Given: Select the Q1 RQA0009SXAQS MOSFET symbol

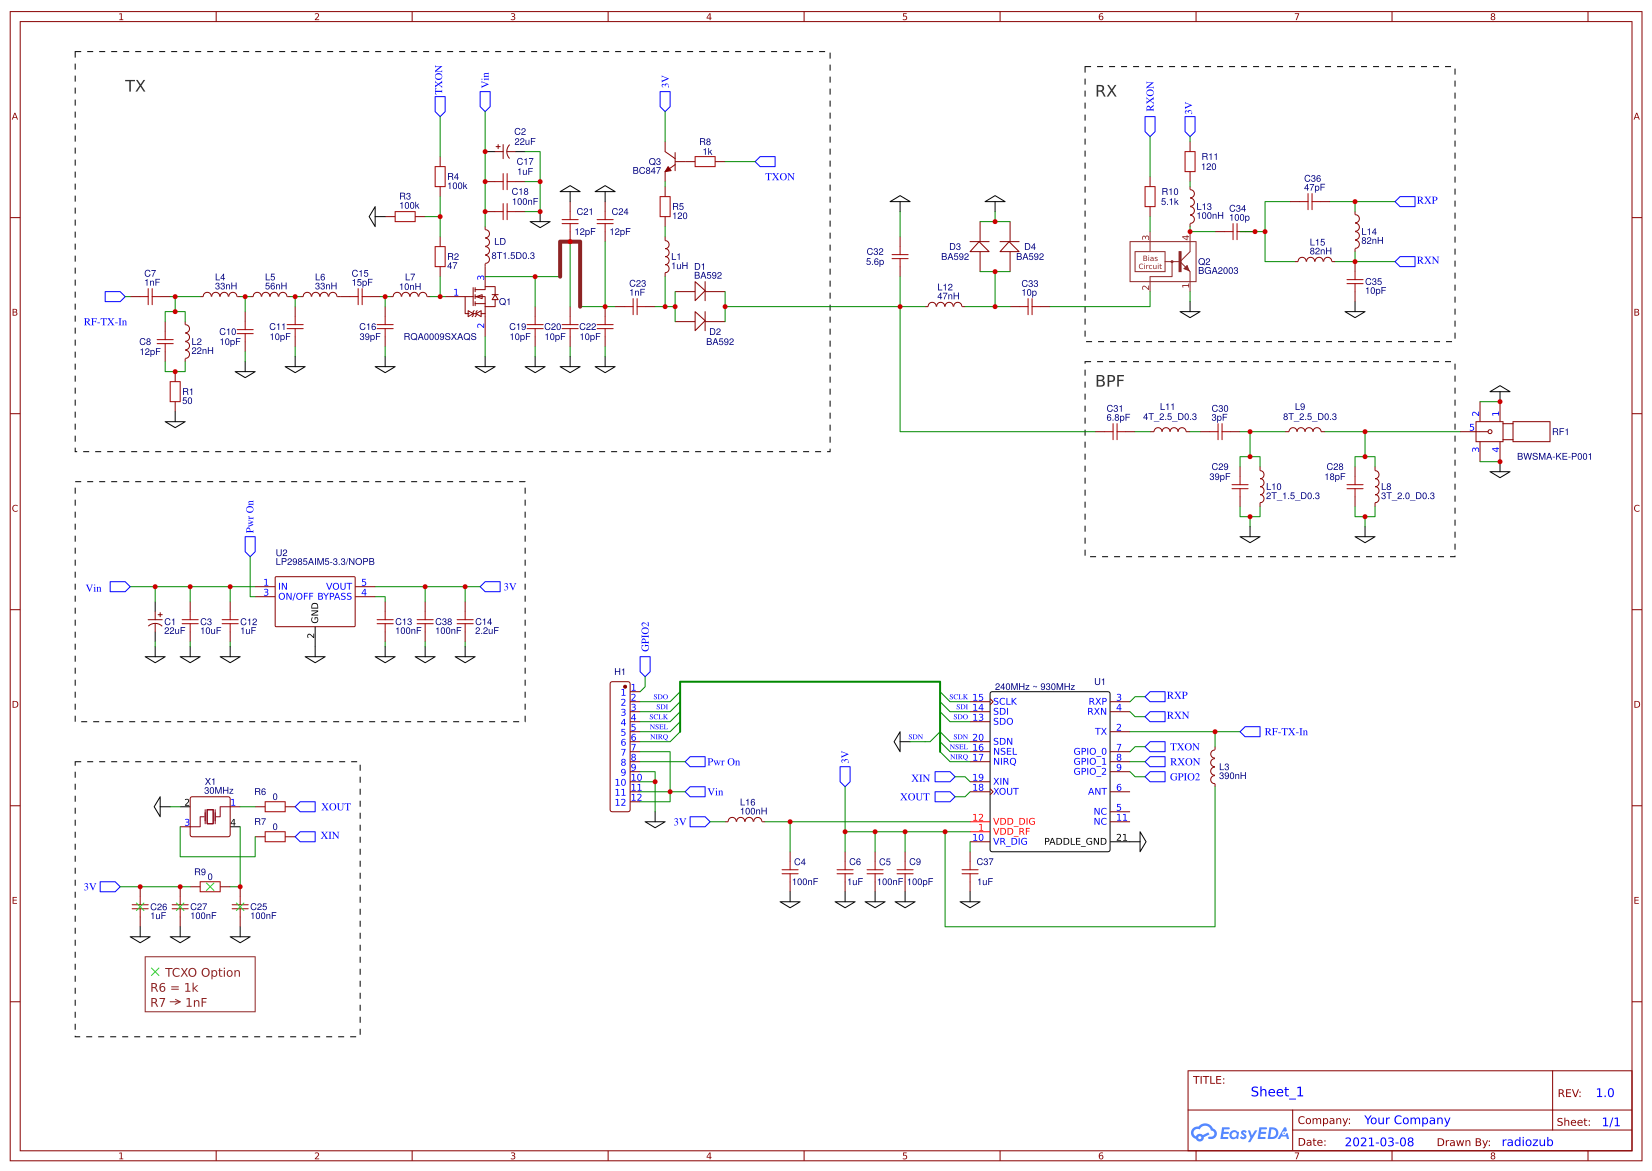Looking at the screenshot, I should (483, 298).
